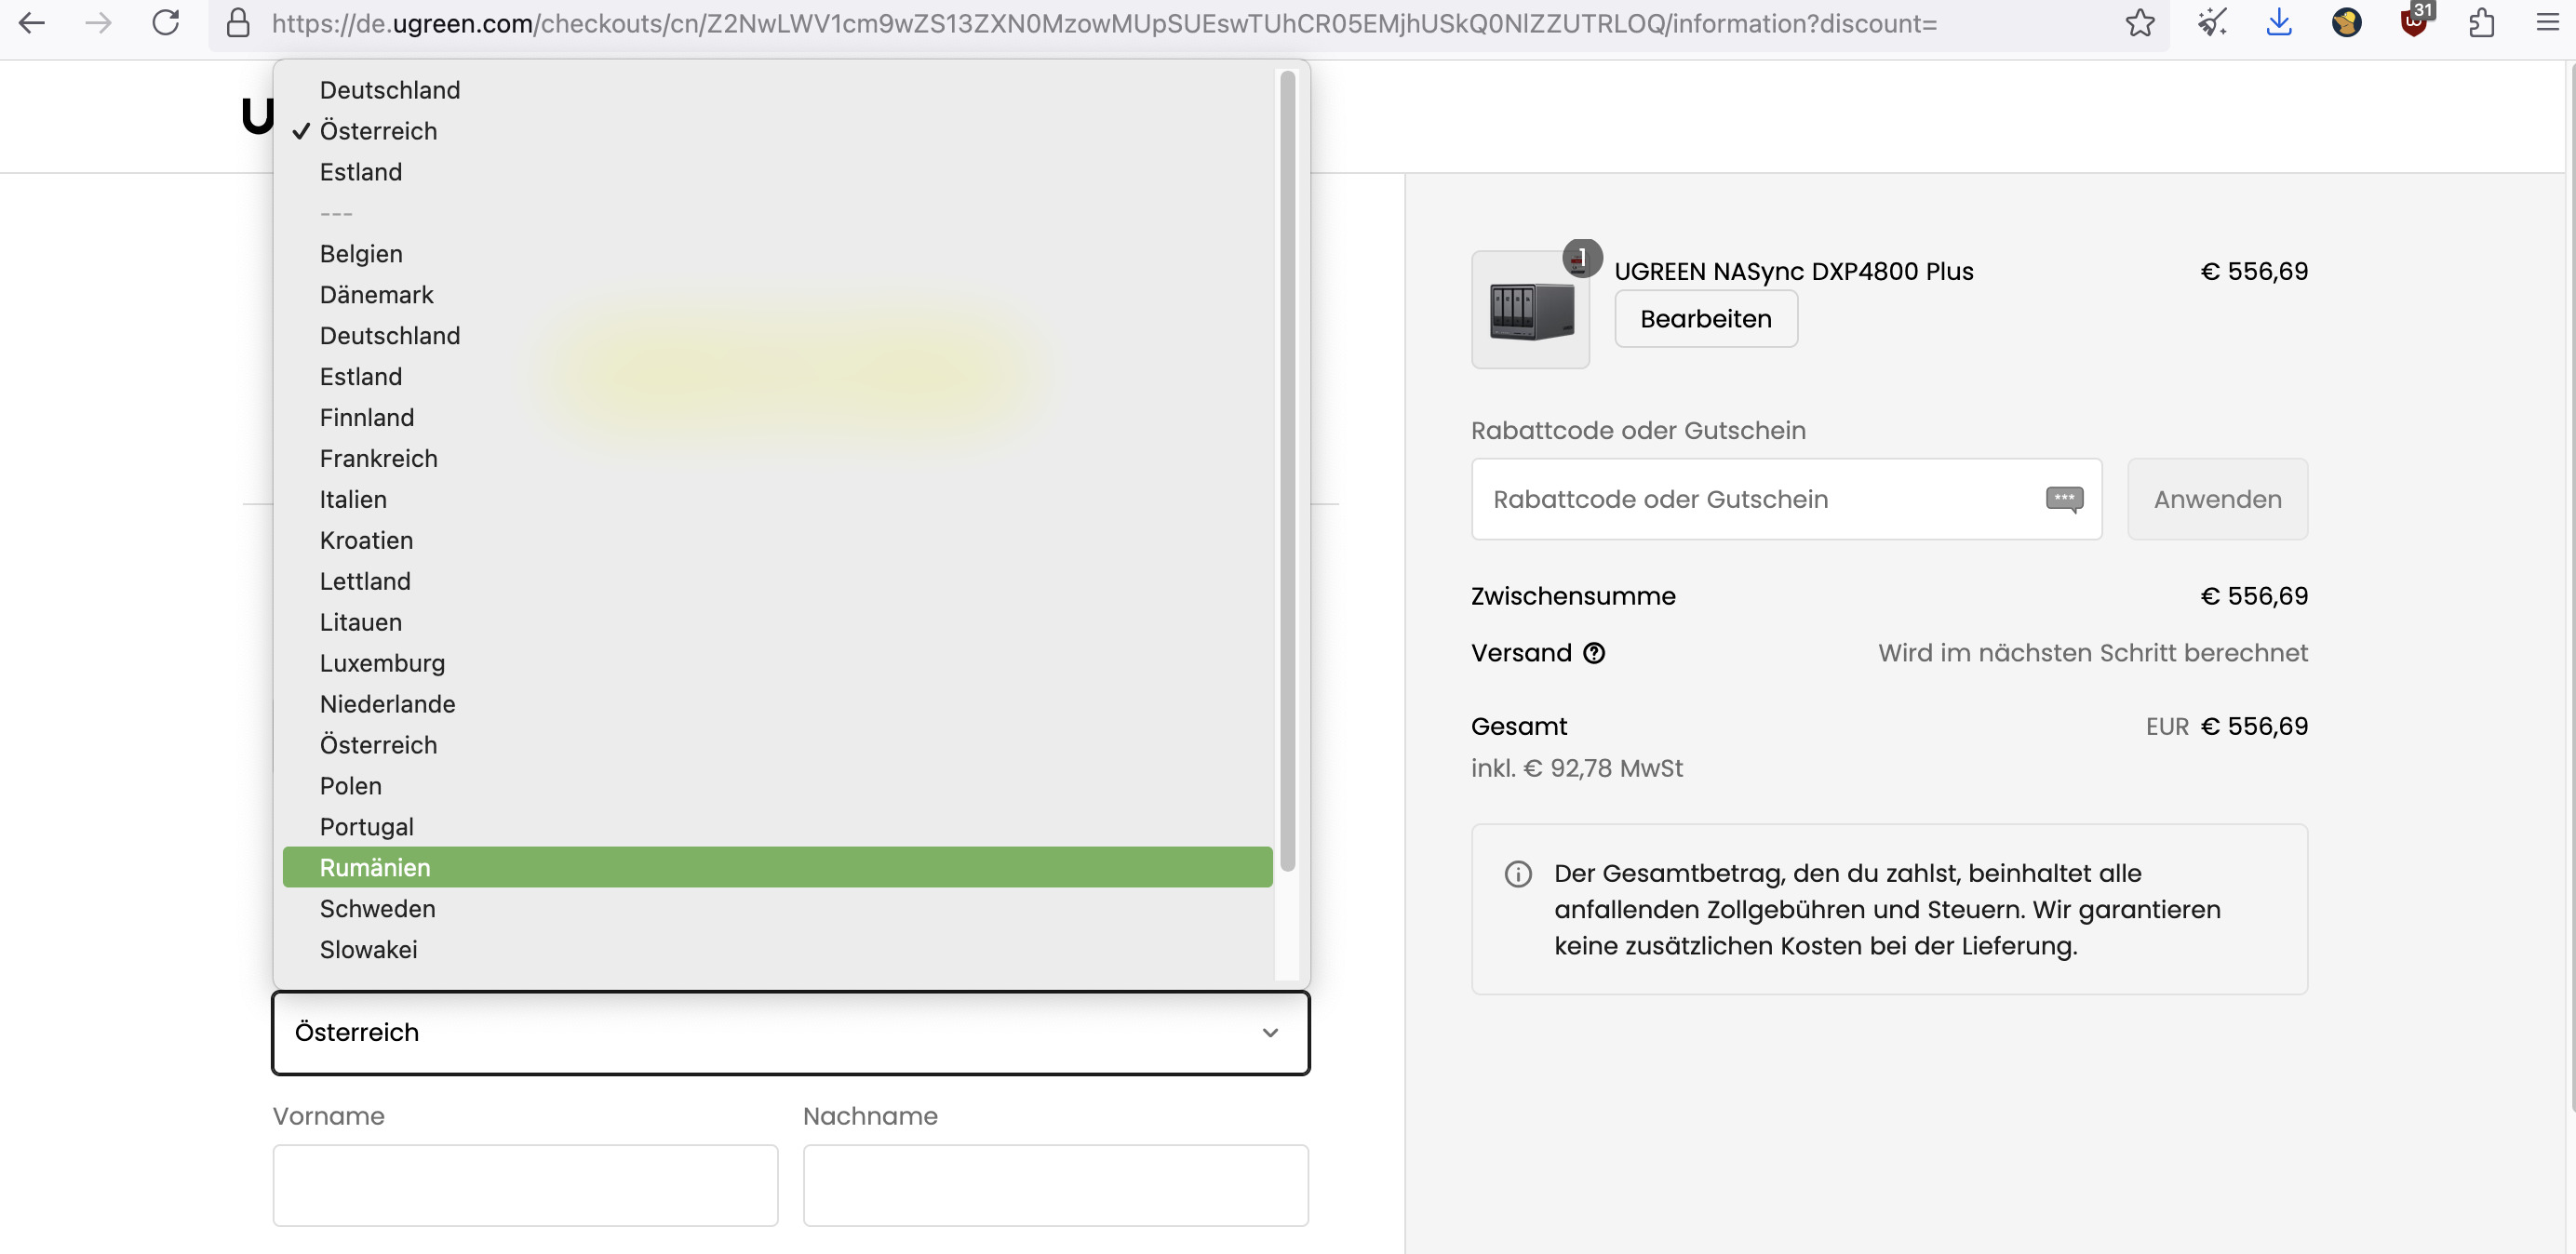Click the Versand help question icon

1594,653
